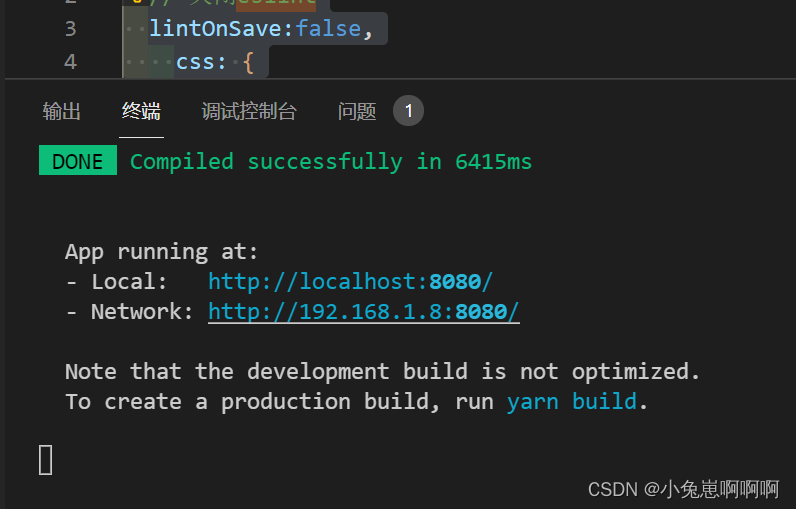Click the green DONE badge
The width and height of the screenshot is (796, 509).
(x=77, y=161)
